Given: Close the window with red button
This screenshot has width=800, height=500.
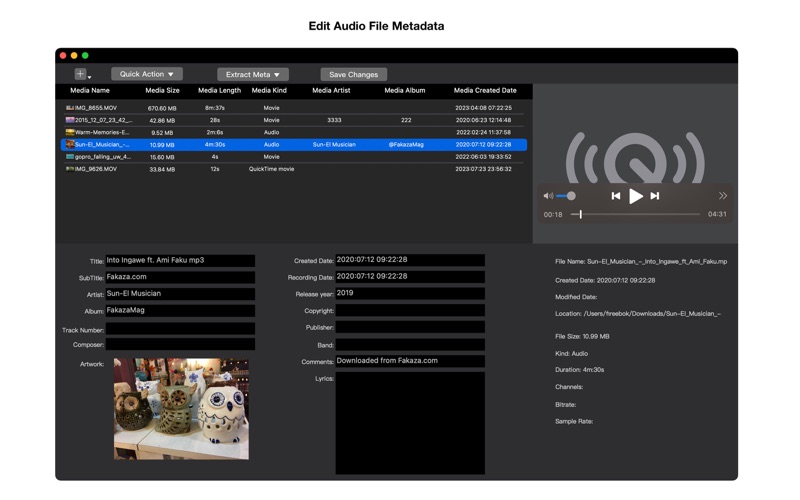Looking at the screenshot, I should 63,56.
